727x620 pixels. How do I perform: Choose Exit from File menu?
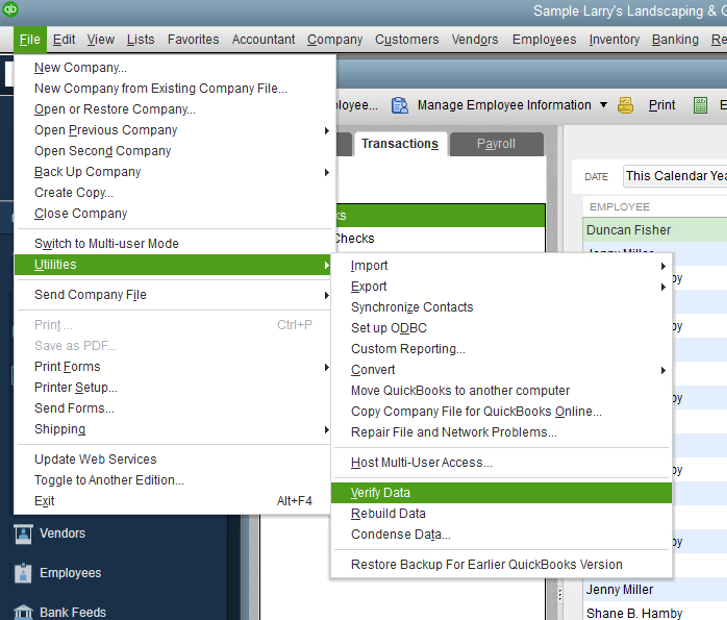44,502
